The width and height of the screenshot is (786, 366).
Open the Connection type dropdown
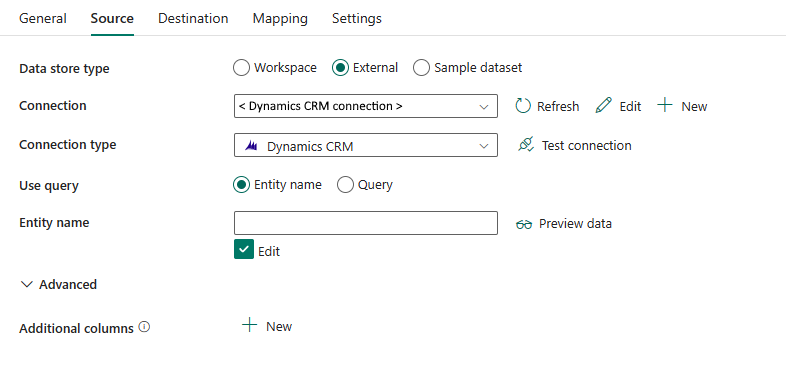click(x=366, y=145)
